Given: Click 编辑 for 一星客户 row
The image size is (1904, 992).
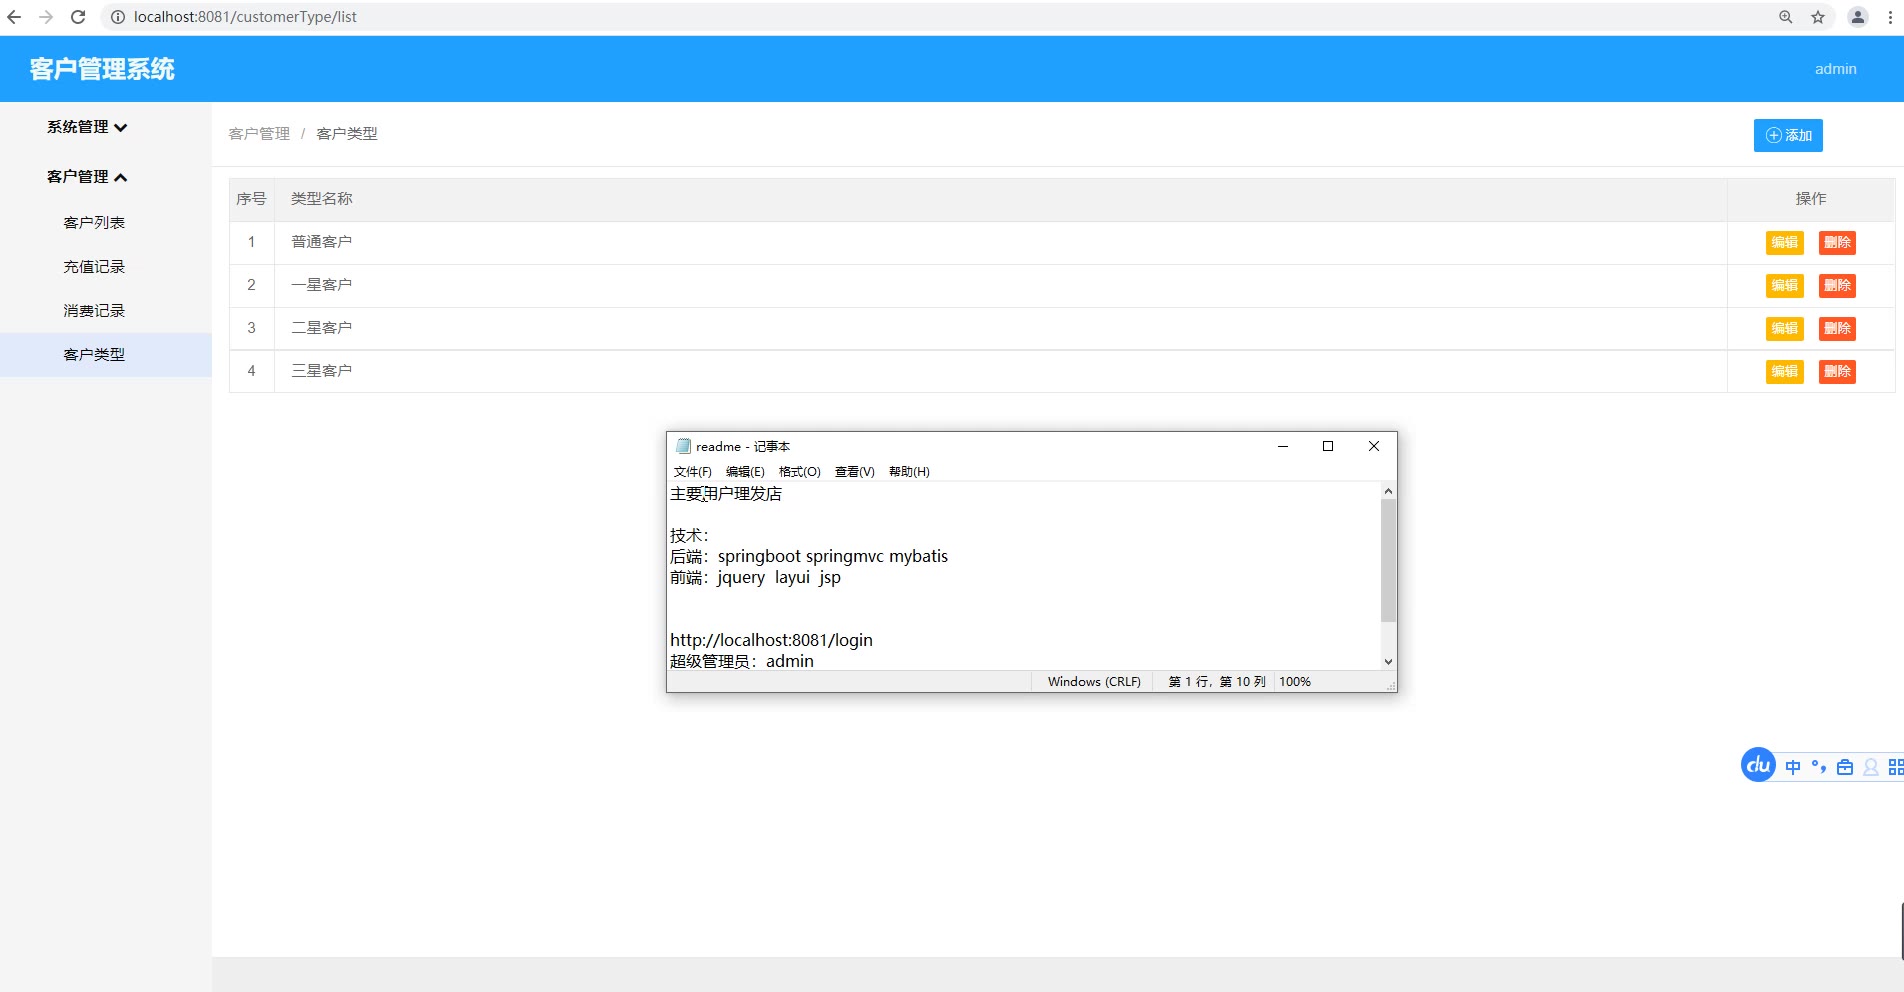Looking at the screenshot, I should tap(1785, 285).
